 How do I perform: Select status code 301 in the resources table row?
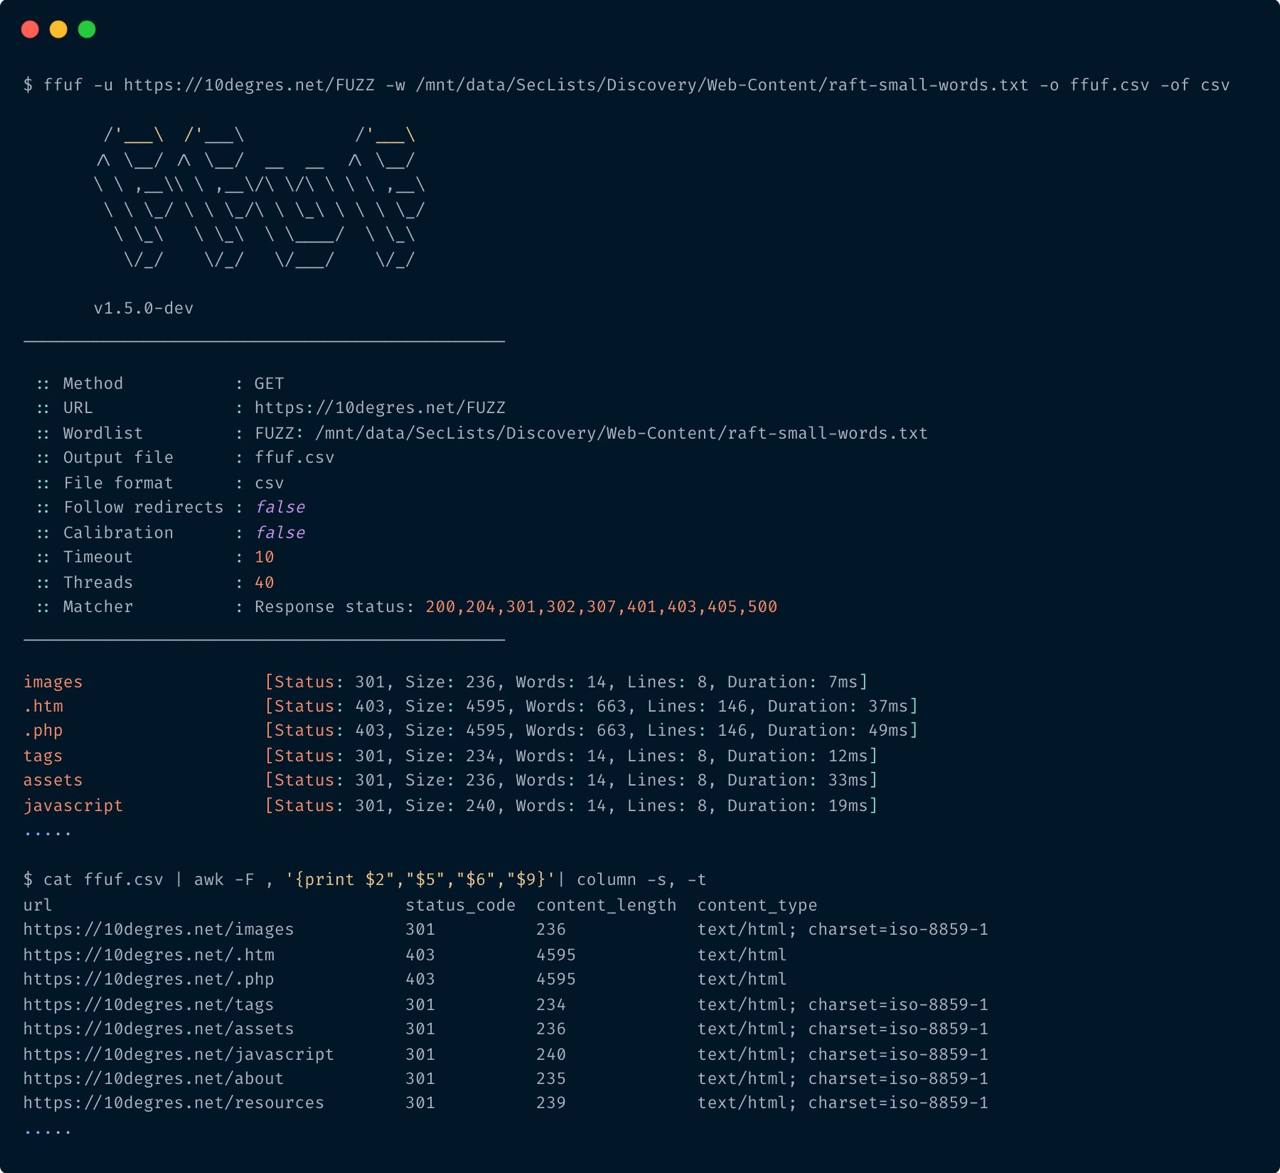point(420,1103)
